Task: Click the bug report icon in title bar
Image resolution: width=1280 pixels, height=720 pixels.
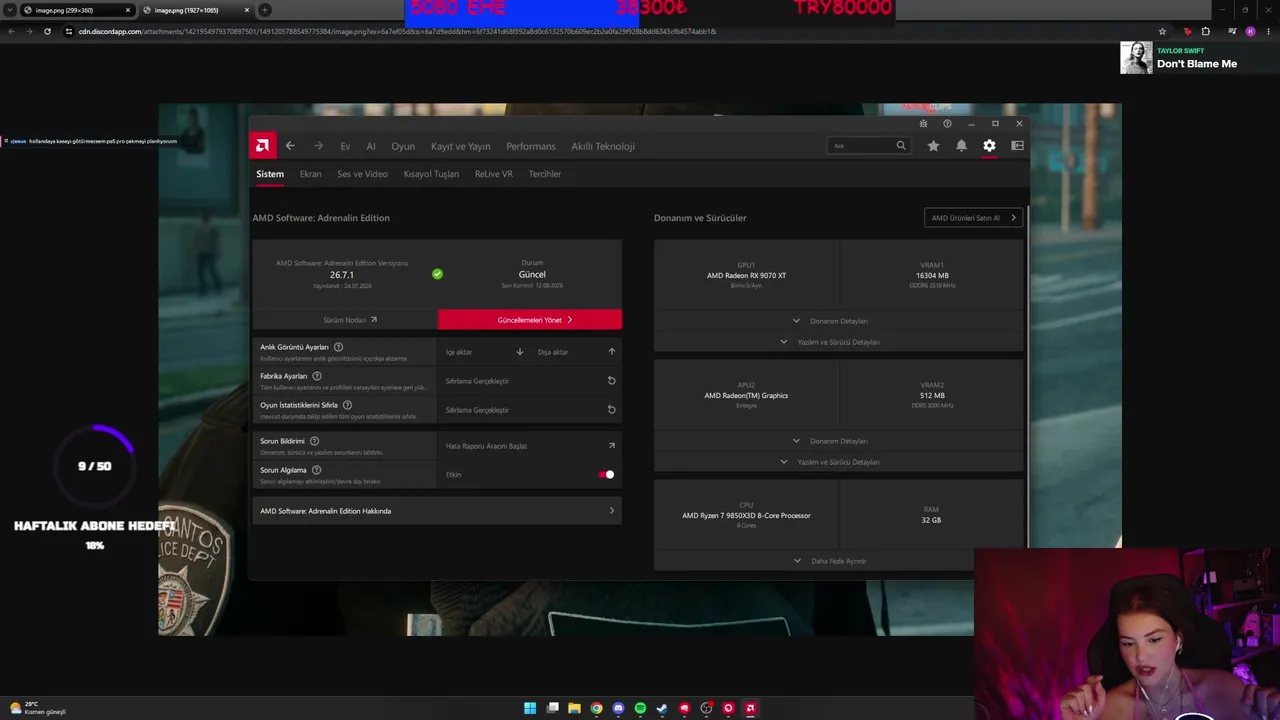Action: coord(923,124)
